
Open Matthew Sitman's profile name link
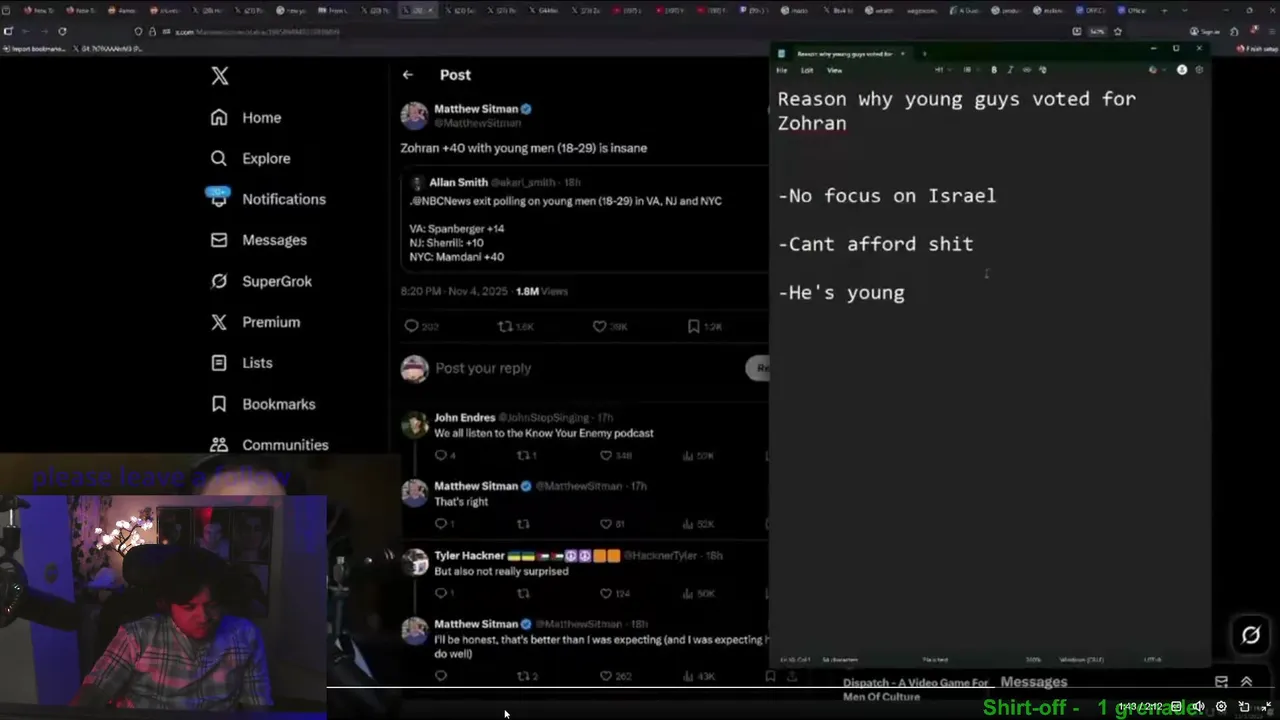(x=476, y=108)
